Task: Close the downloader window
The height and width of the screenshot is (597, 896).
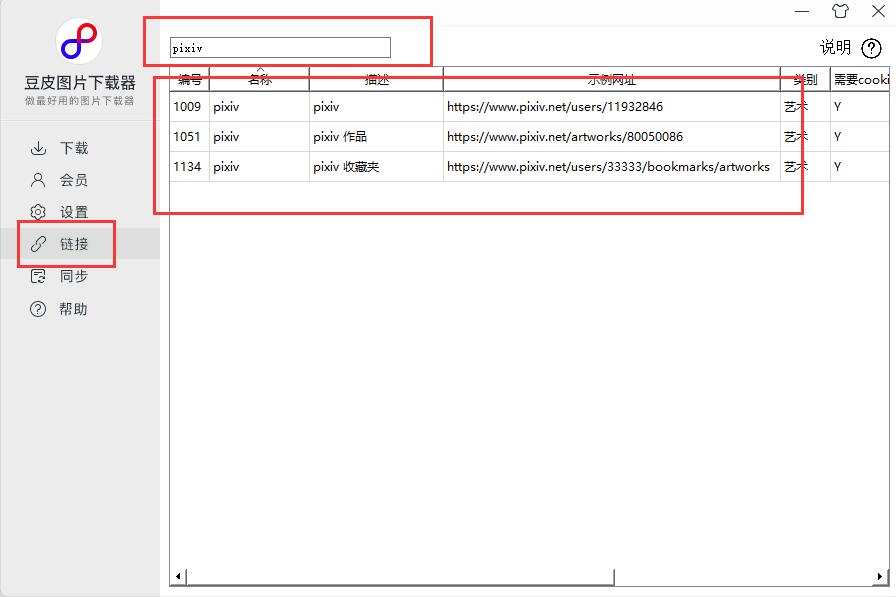Action: pos(878,11)
